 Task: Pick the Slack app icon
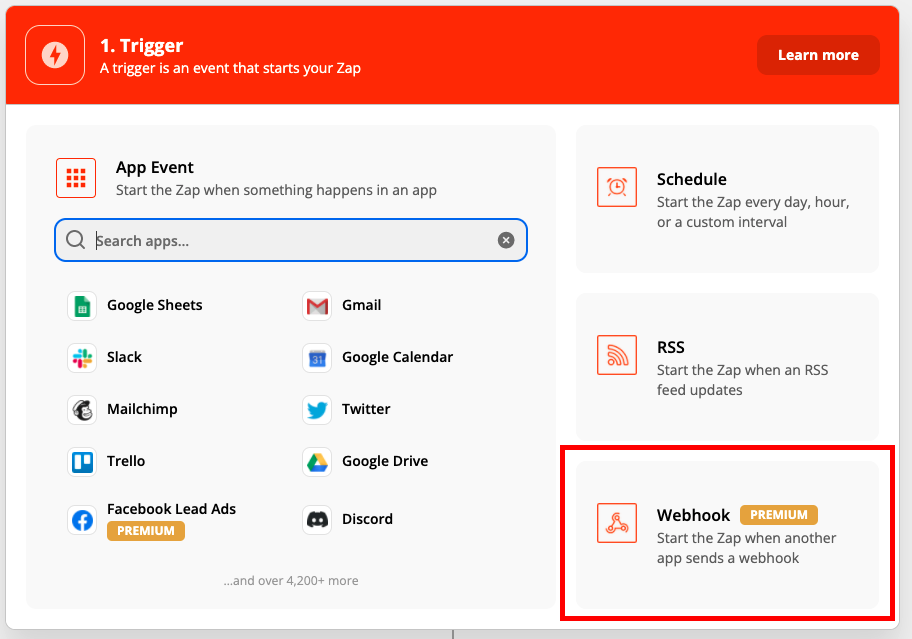pyautogui.click(x=82, y=358)
